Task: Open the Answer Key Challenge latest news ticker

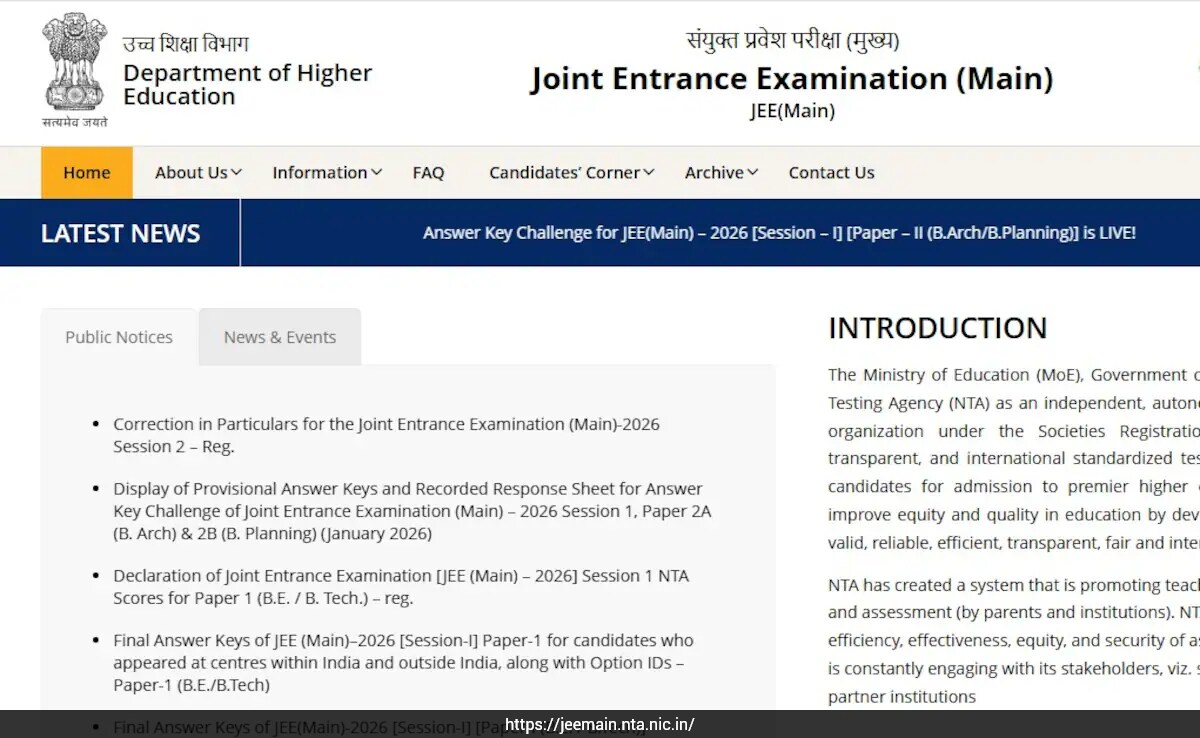Action: pos(779,233)
